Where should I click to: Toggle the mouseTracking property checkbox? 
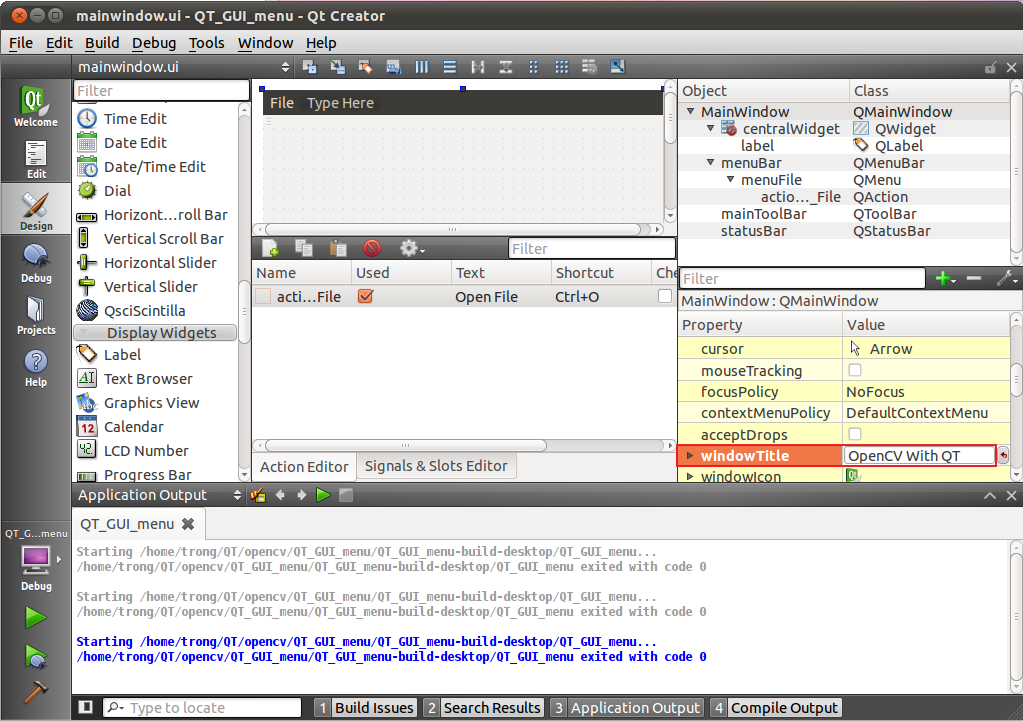(855, 370)
